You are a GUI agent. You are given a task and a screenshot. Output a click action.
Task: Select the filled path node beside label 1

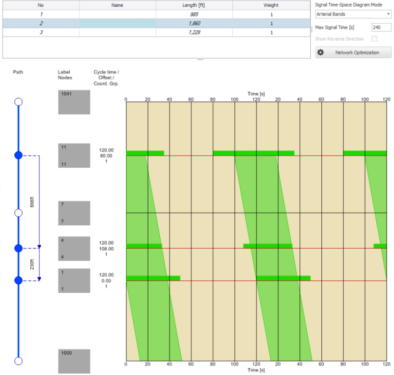click(x=18, y=281)
